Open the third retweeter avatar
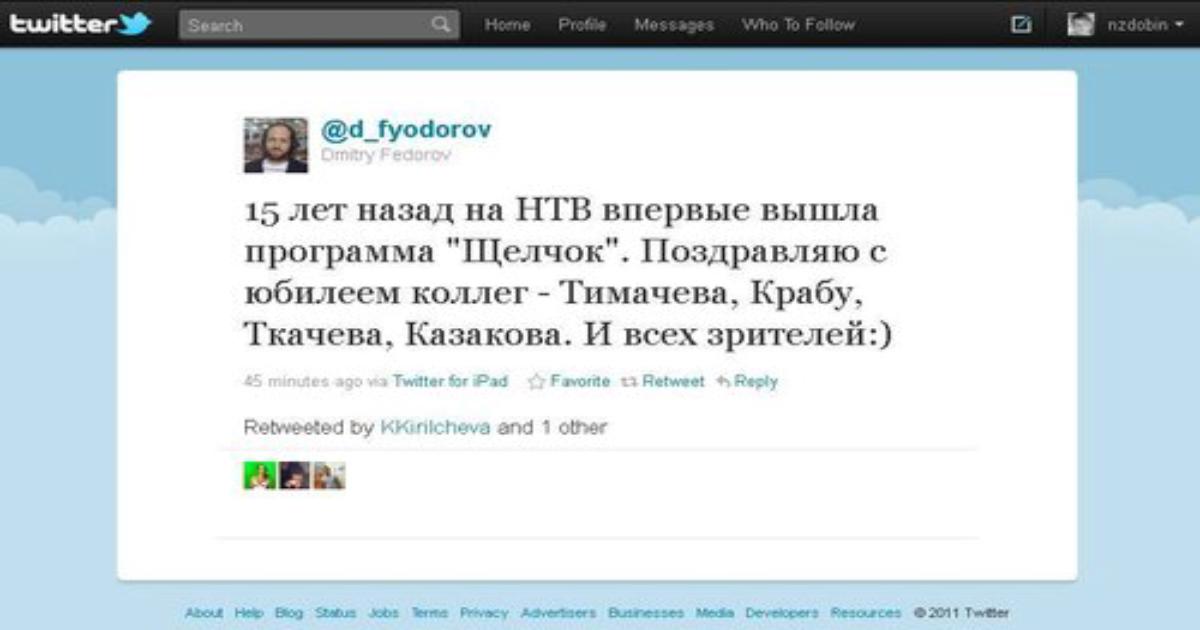The width and height of the screenshot is (1200, 630). (329, 475)
